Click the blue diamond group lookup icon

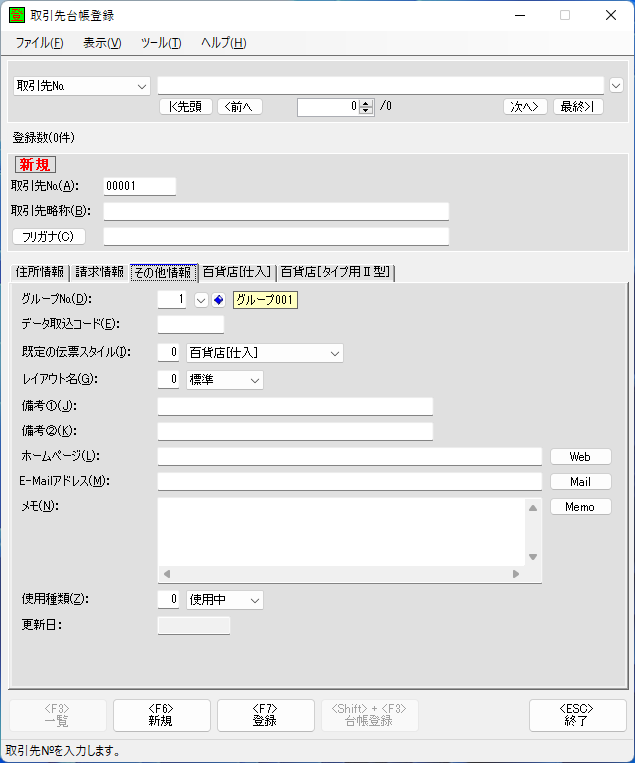218,300
